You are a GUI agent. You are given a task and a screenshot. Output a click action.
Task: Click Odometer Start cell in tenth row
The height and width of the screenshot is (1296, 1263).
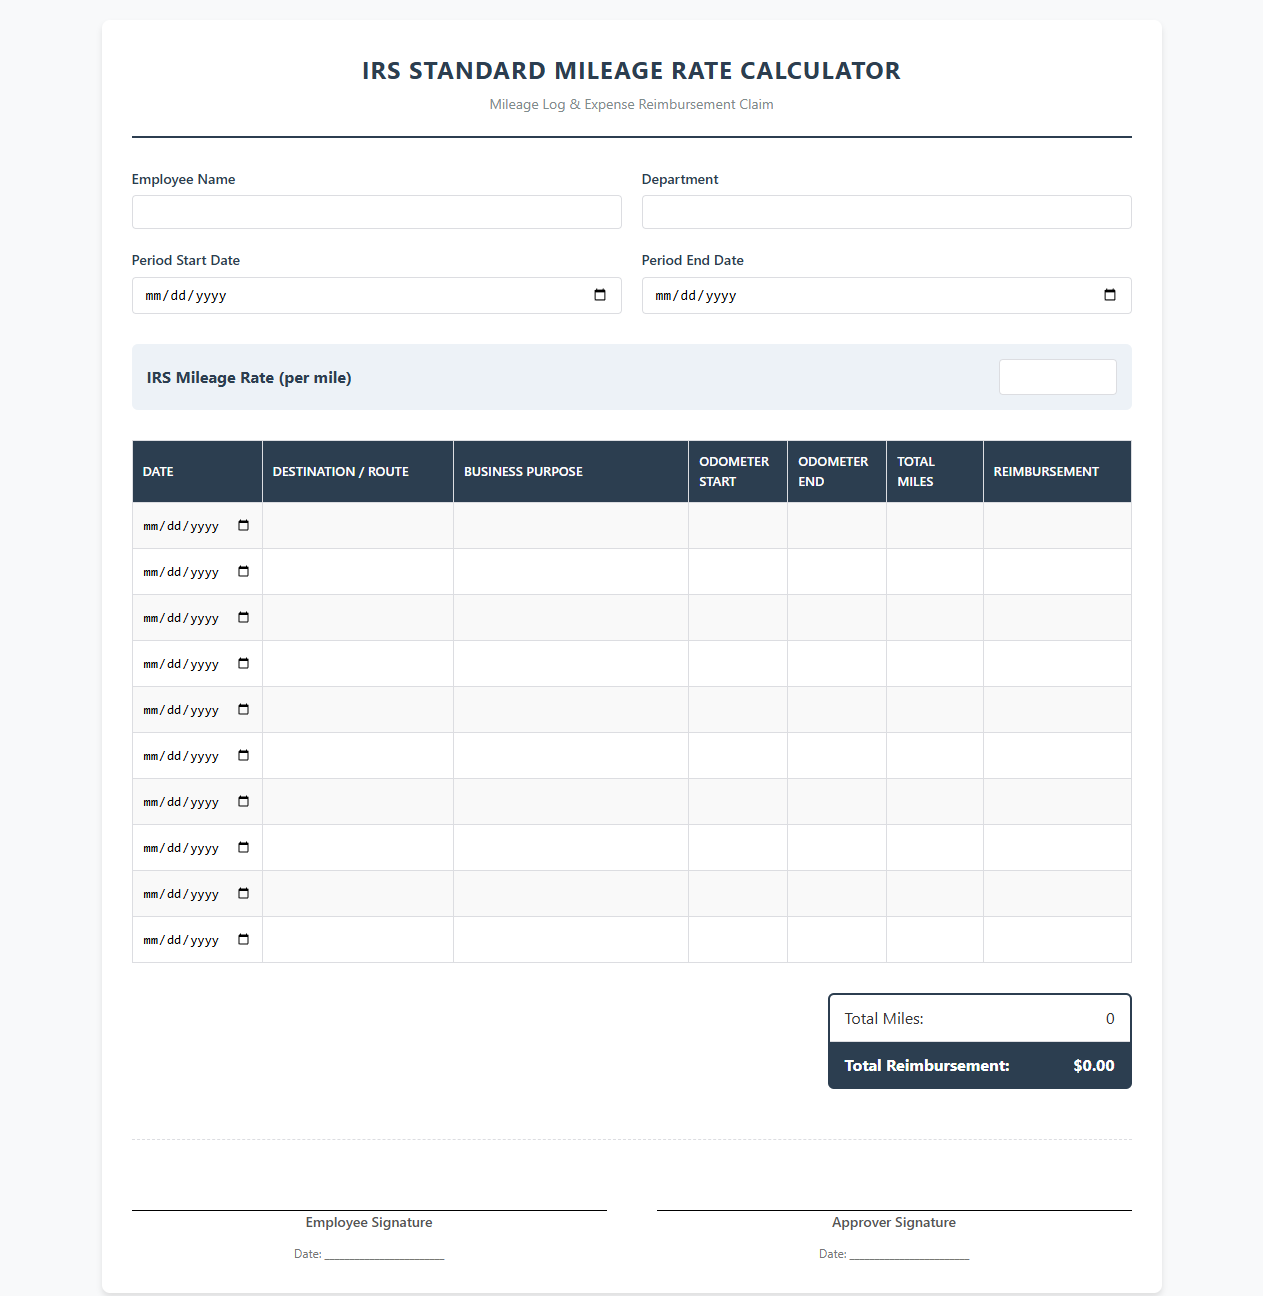(738, 940)
